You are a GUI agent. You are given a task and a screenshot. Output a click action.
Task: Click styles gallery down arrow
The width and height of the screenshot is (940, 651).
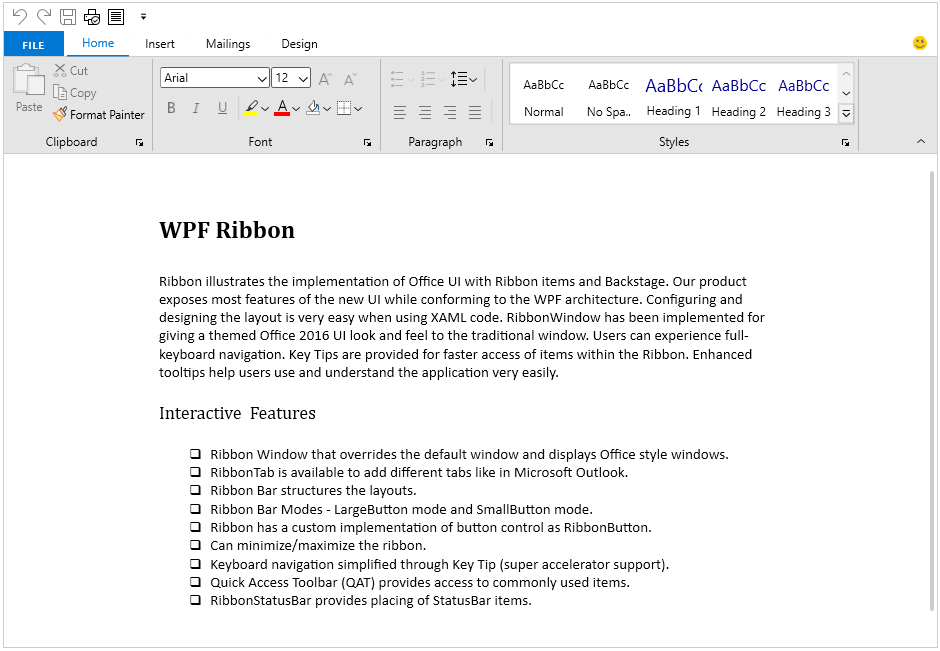[x=846, y=93]
